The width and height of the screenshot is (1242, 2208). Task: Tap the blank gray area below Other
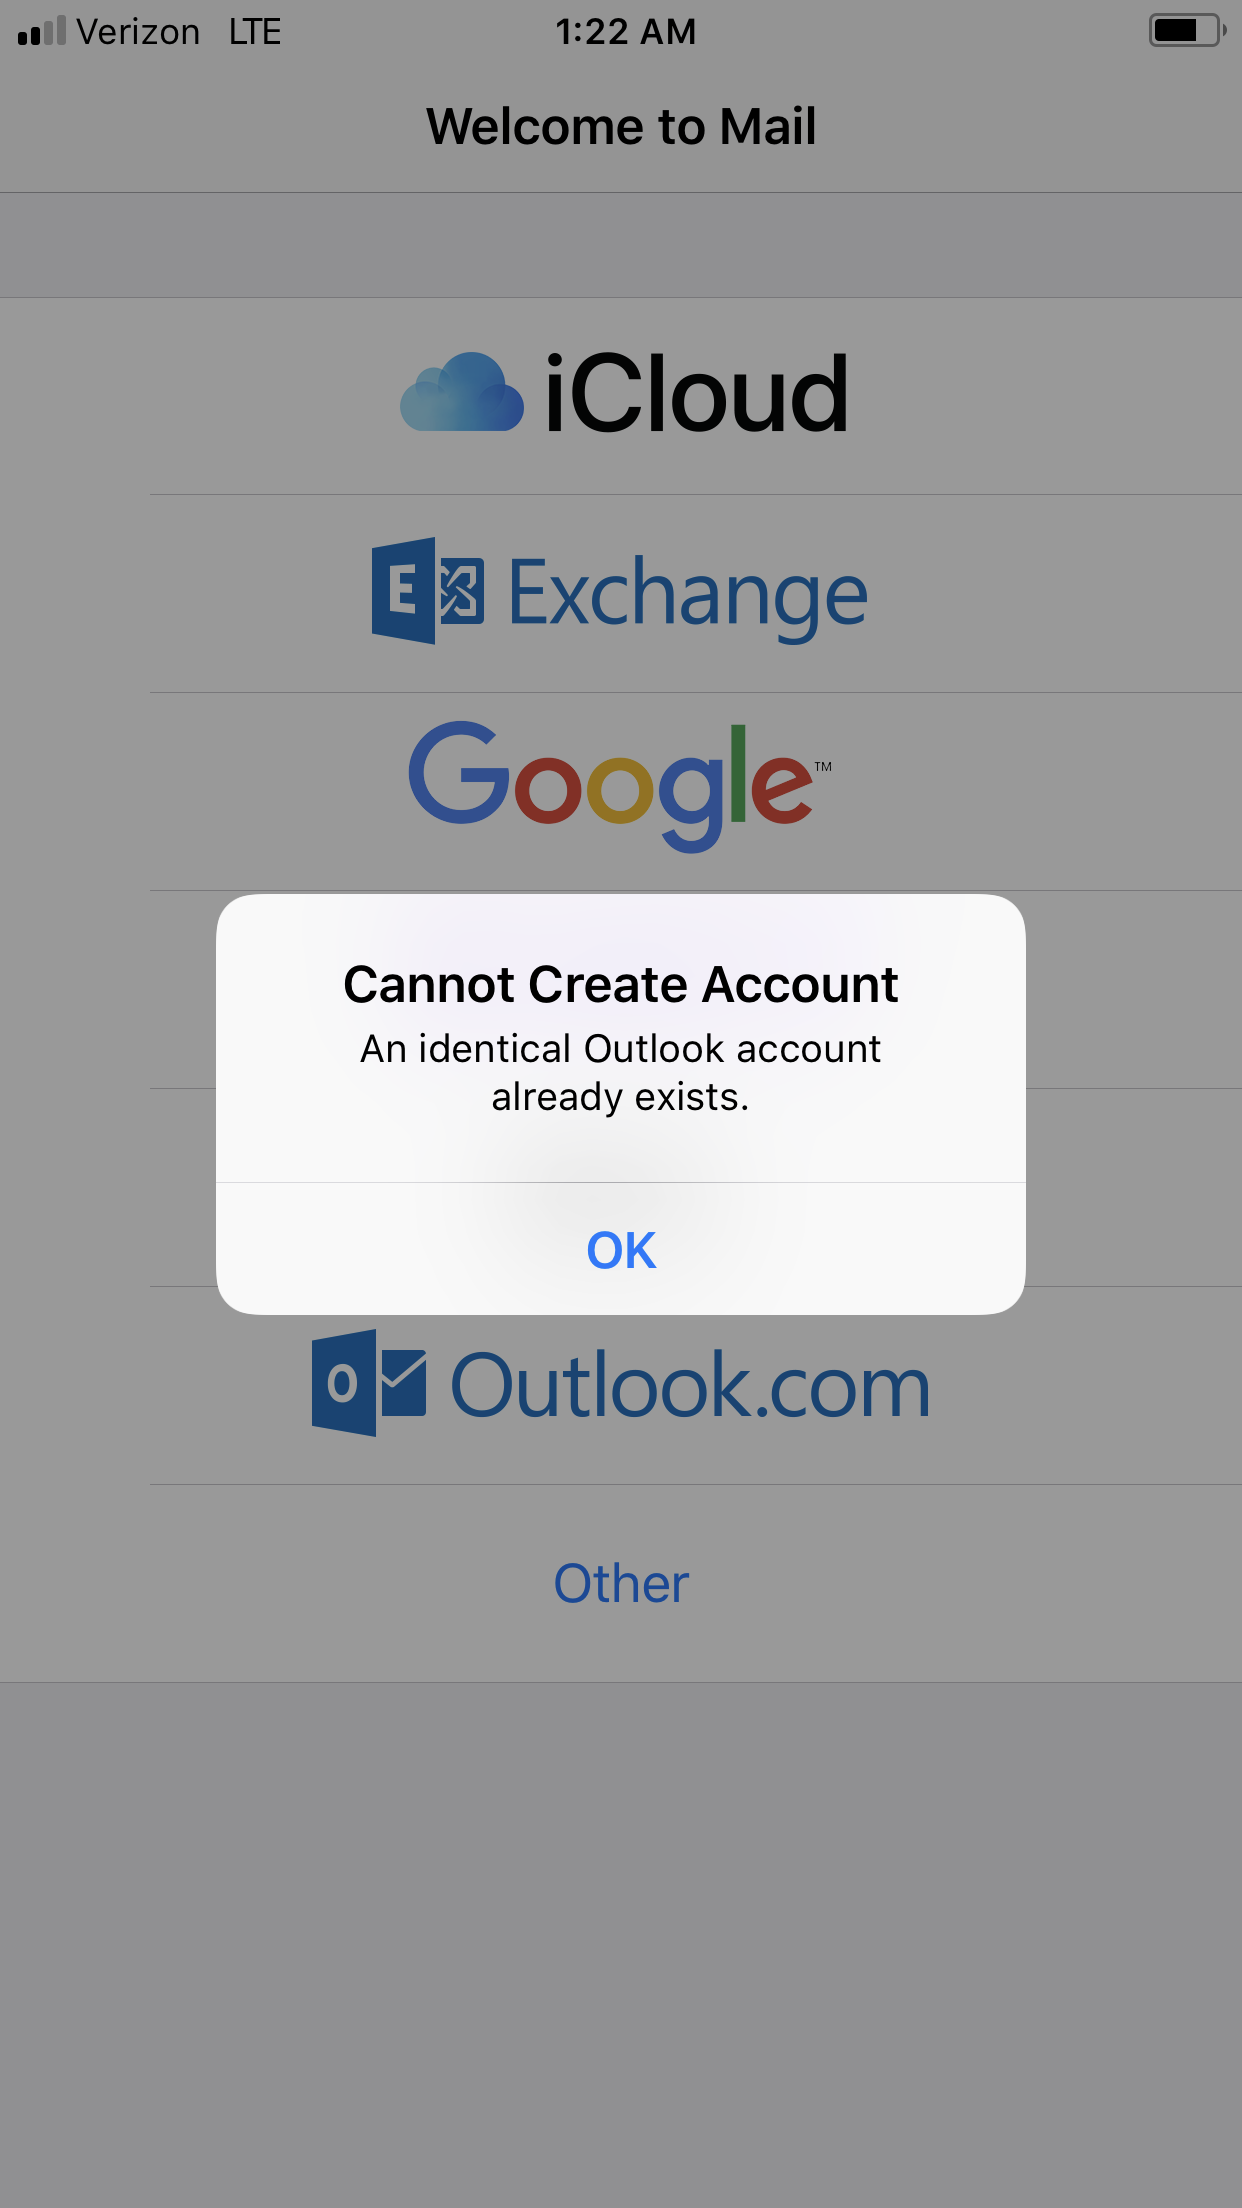621,1945
